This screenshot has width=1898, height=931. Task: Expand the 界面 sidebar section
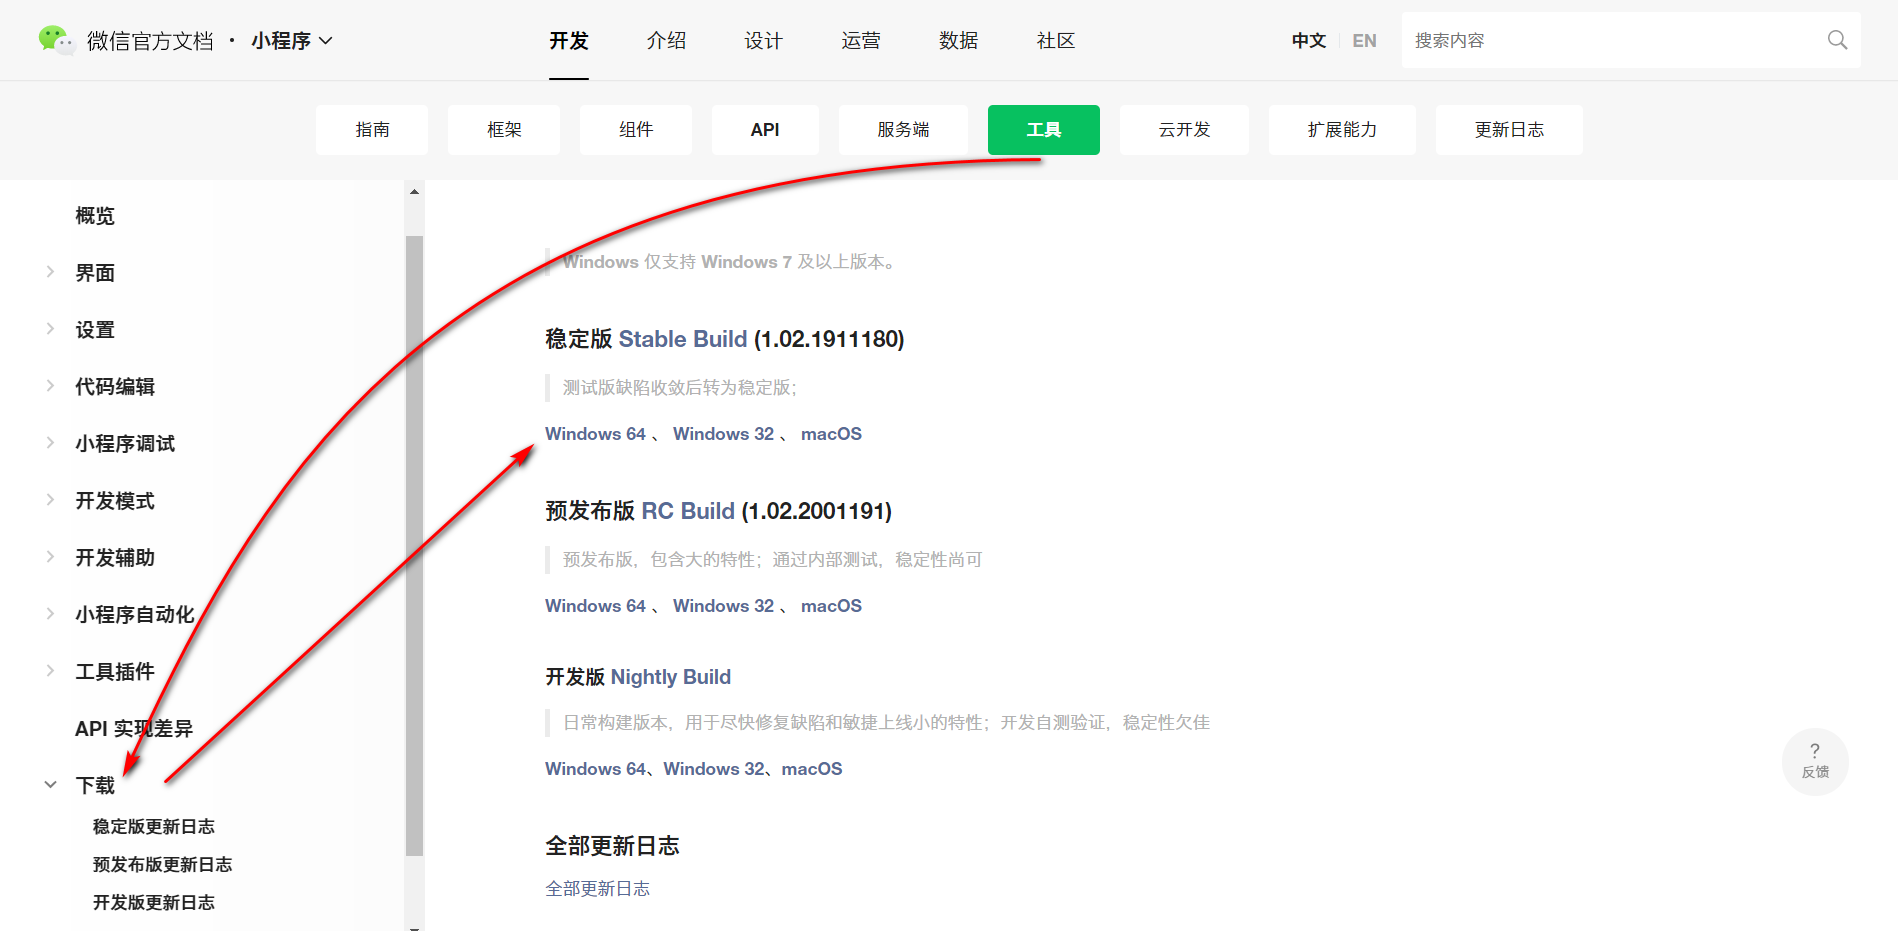coord(50,272)
